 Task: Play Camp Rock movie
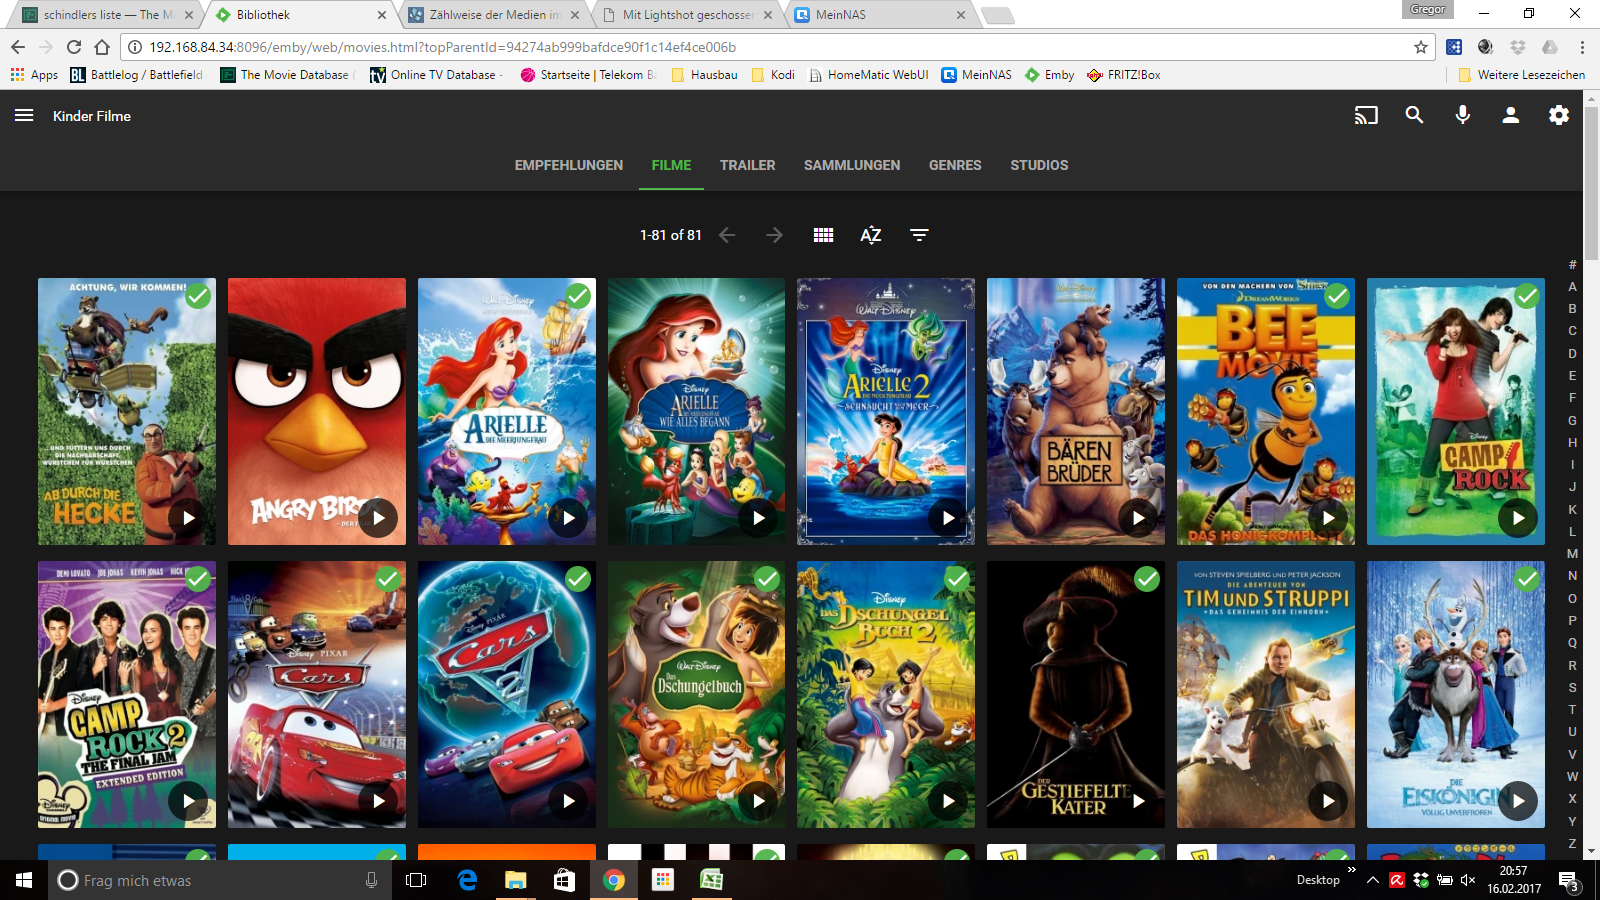(1518, 518)
